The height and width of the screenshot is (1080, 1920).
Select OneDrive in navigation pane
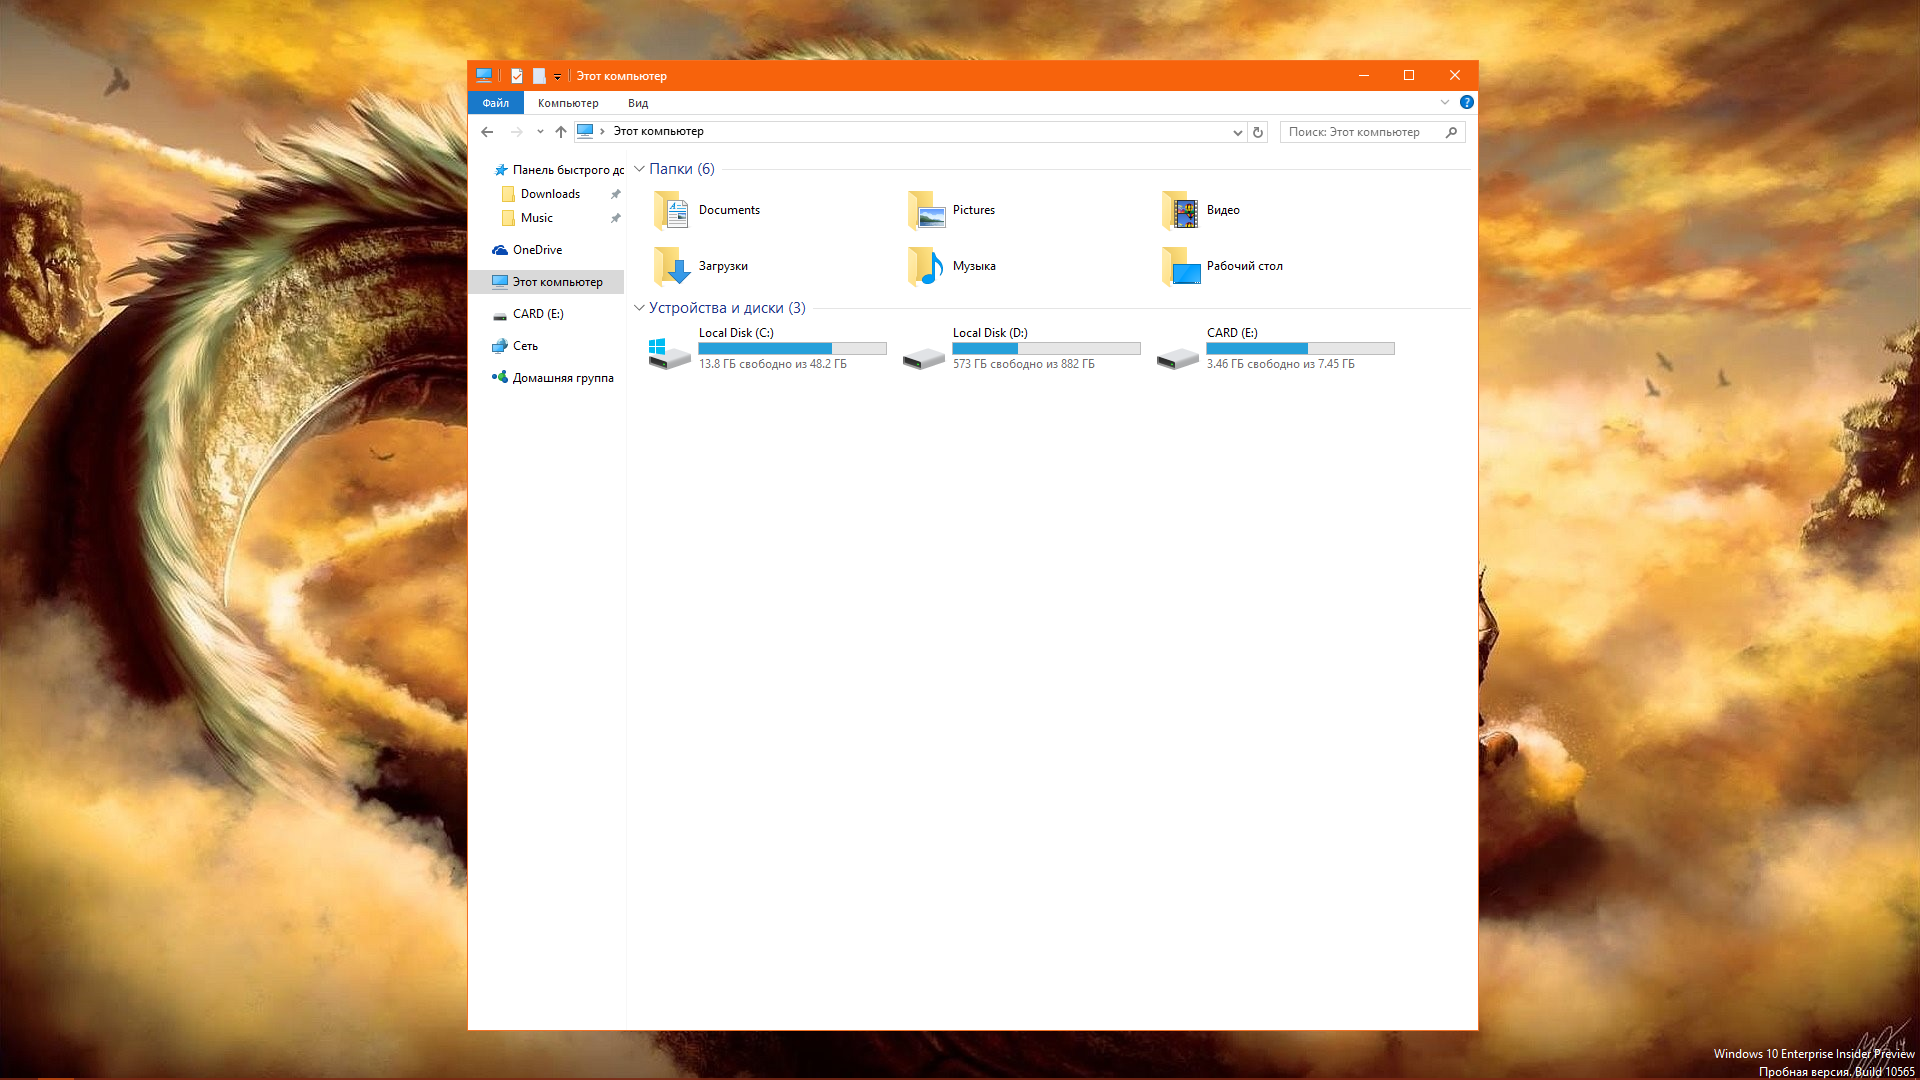(x=537, y=250)
